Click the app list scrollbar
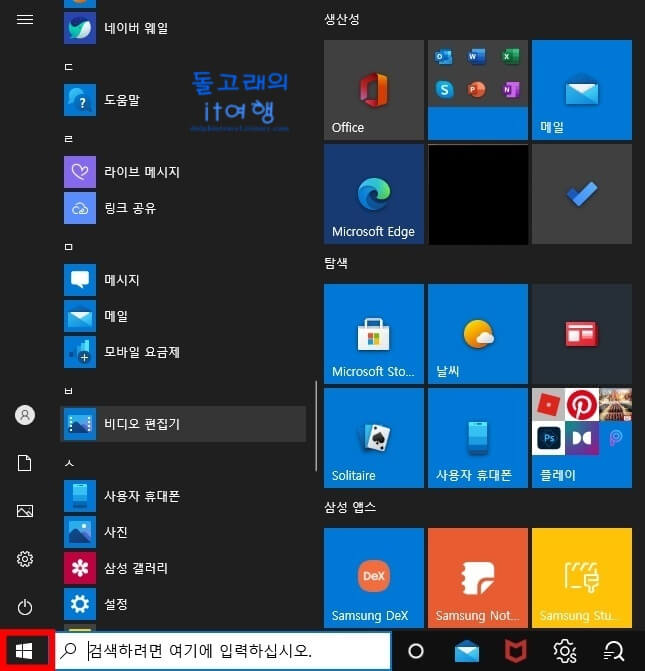 [316, 426]
